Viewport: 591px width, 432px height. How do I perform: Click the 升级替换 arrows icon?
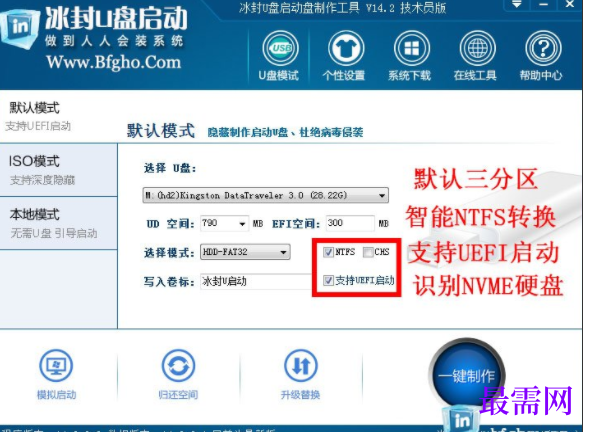pyautogui.click(x=300, y=365)
